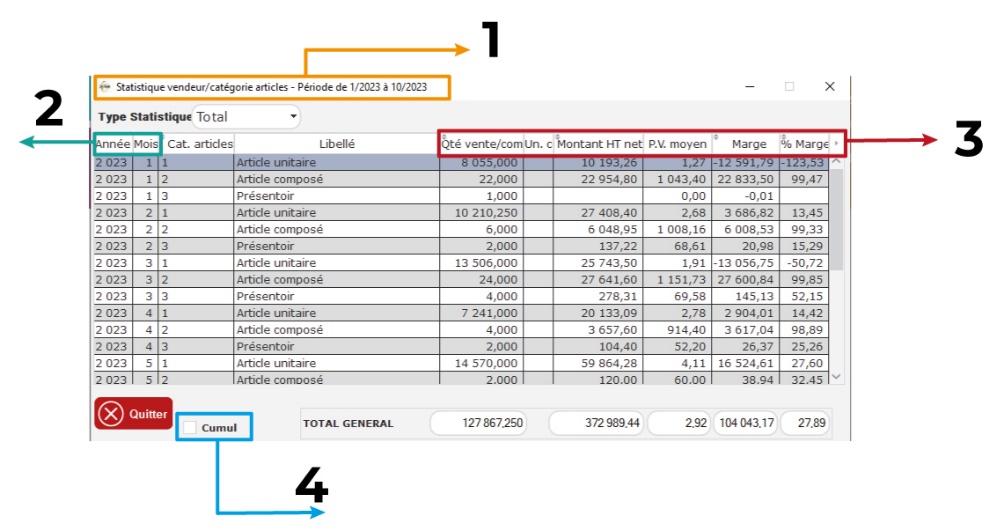Viewport: 1004px width, 531px height.
Task: Sort by the Mois column header
Action: tap(145, 144)
